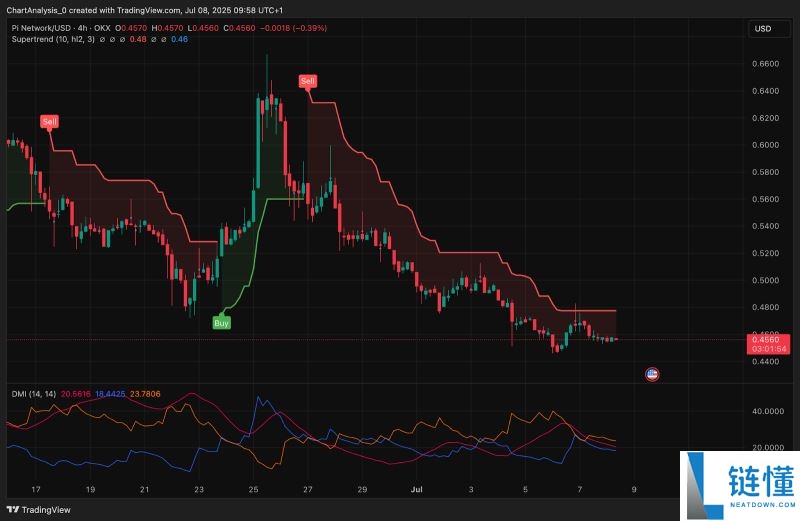Open the USD currency selector
Image resolution: width=800 pixels, height=521 pixels.
pos(762,29)
